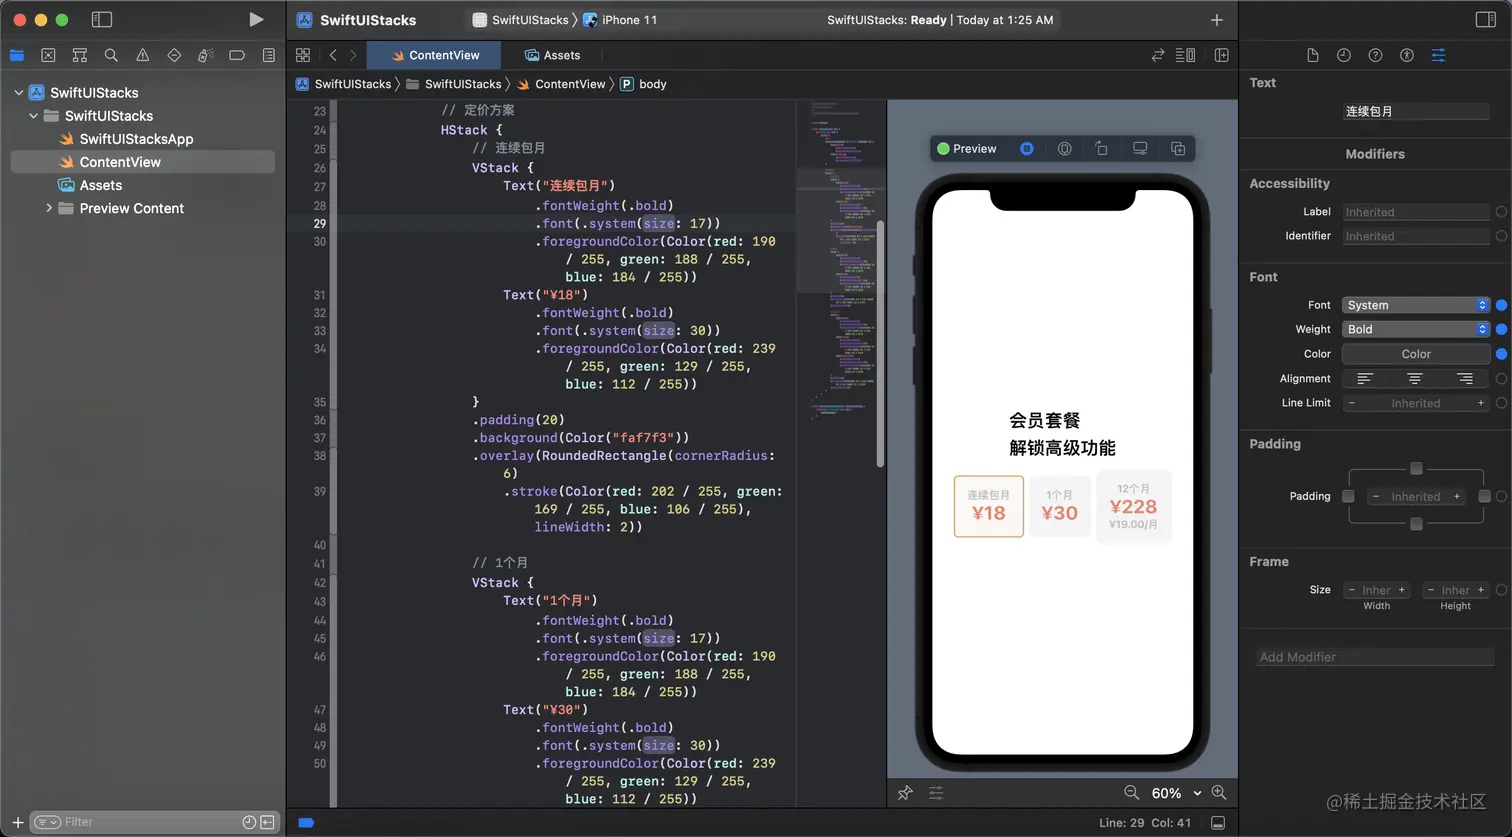This screenshot has height=837, width=1512.
Task: Open the Find navigator
Action: point(111,55)
